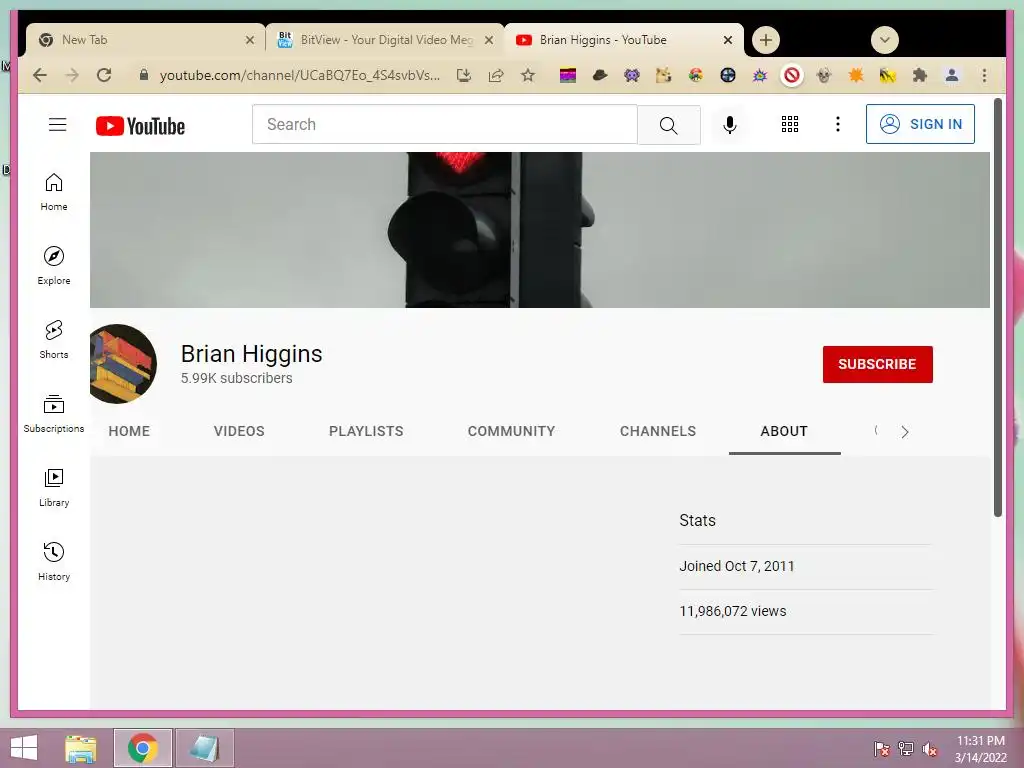The width and height of the screenshot is (1024, 768).
Task: Open the Chrome profile avatar icon
Action: point(952,75)
